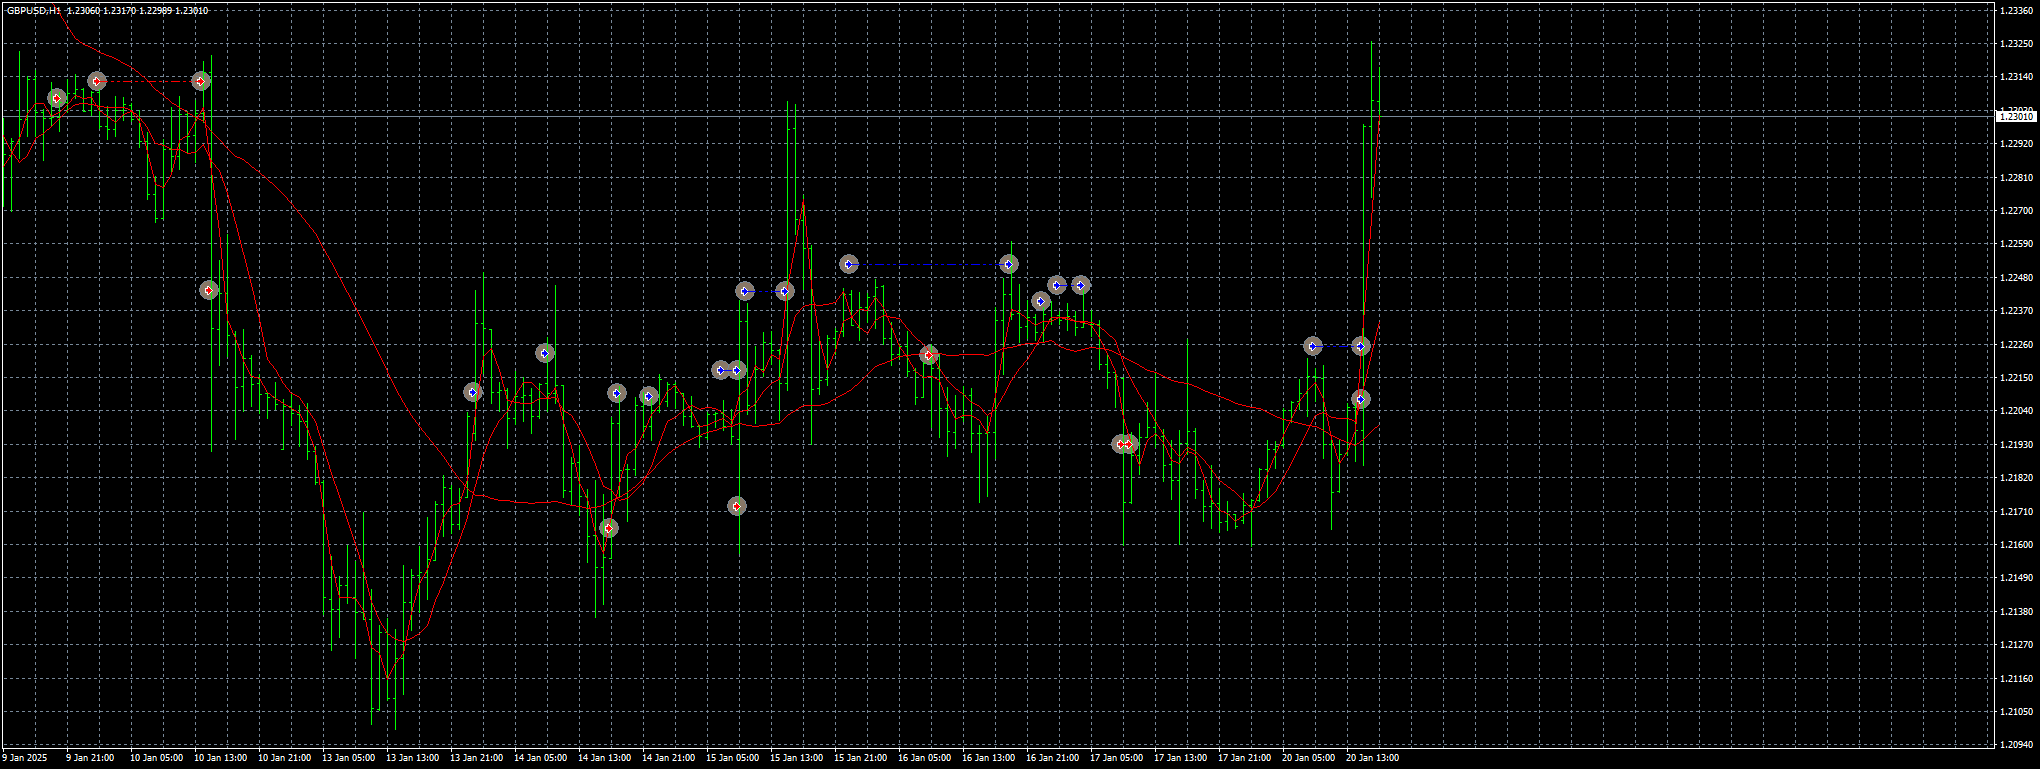This screenshot has width=2040, height=769.
Task: Click price axis label 1.21930
Action: click(x=2015, y=444)
